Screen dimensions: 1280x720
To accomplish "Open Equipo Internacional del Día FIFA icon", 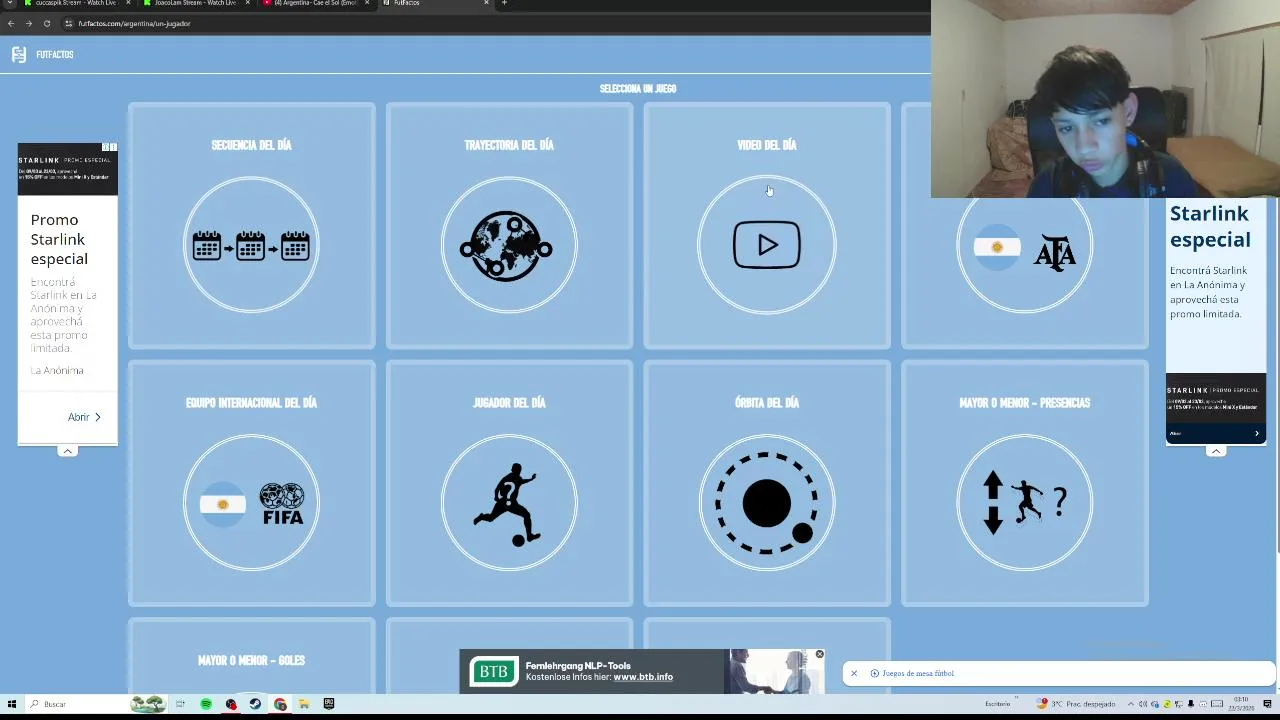I will tap(251, 503).
